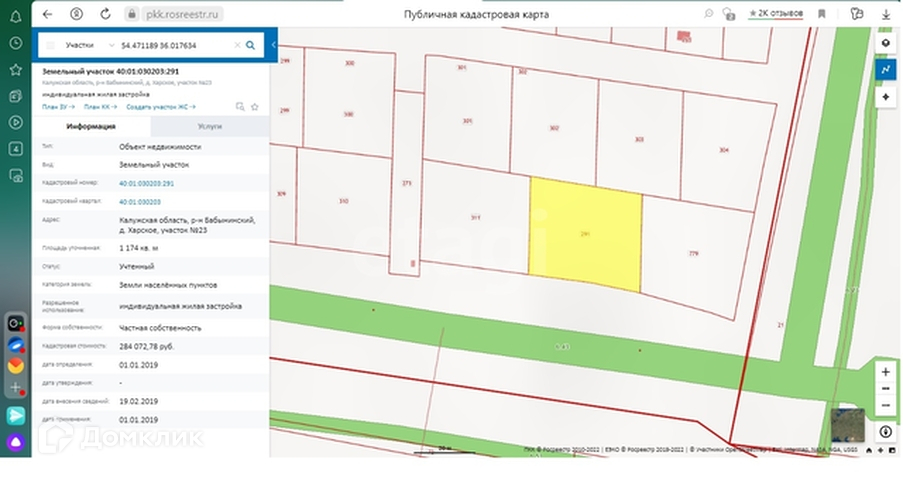The image size is (903, 480).
Task: Zoom map to found parcel icon
Action: 240,107
